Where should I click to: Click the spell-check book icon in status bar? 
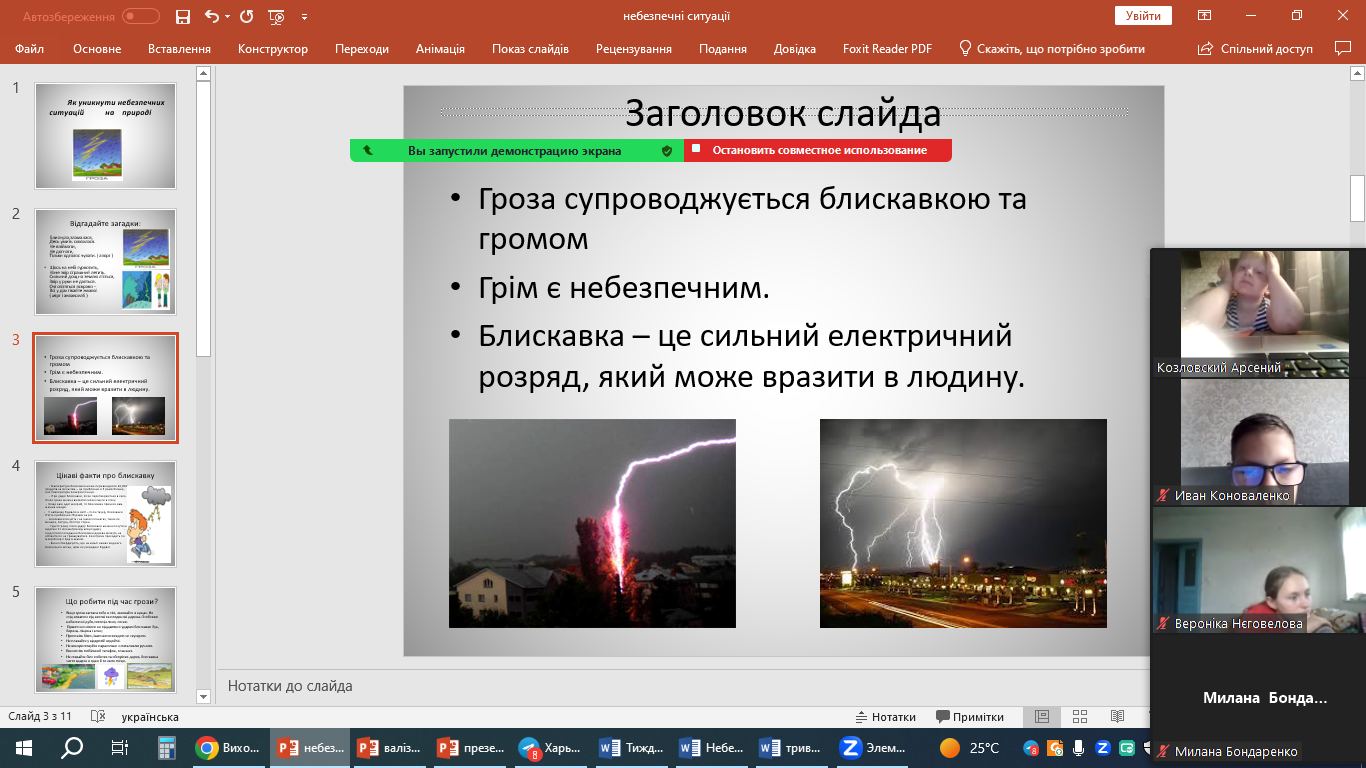[98, 717]
